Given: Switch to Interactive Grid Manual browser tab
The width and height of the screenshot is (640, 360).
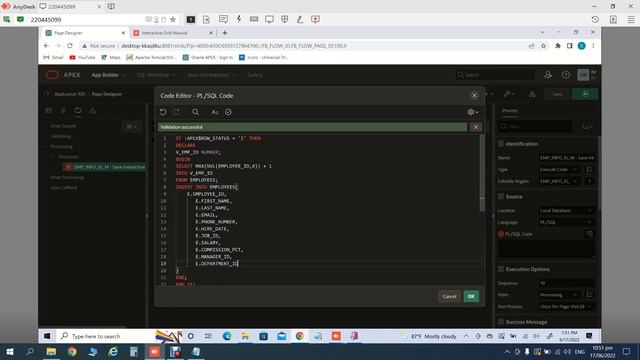Looking at the screenshot, I should (x=173, y=33).
